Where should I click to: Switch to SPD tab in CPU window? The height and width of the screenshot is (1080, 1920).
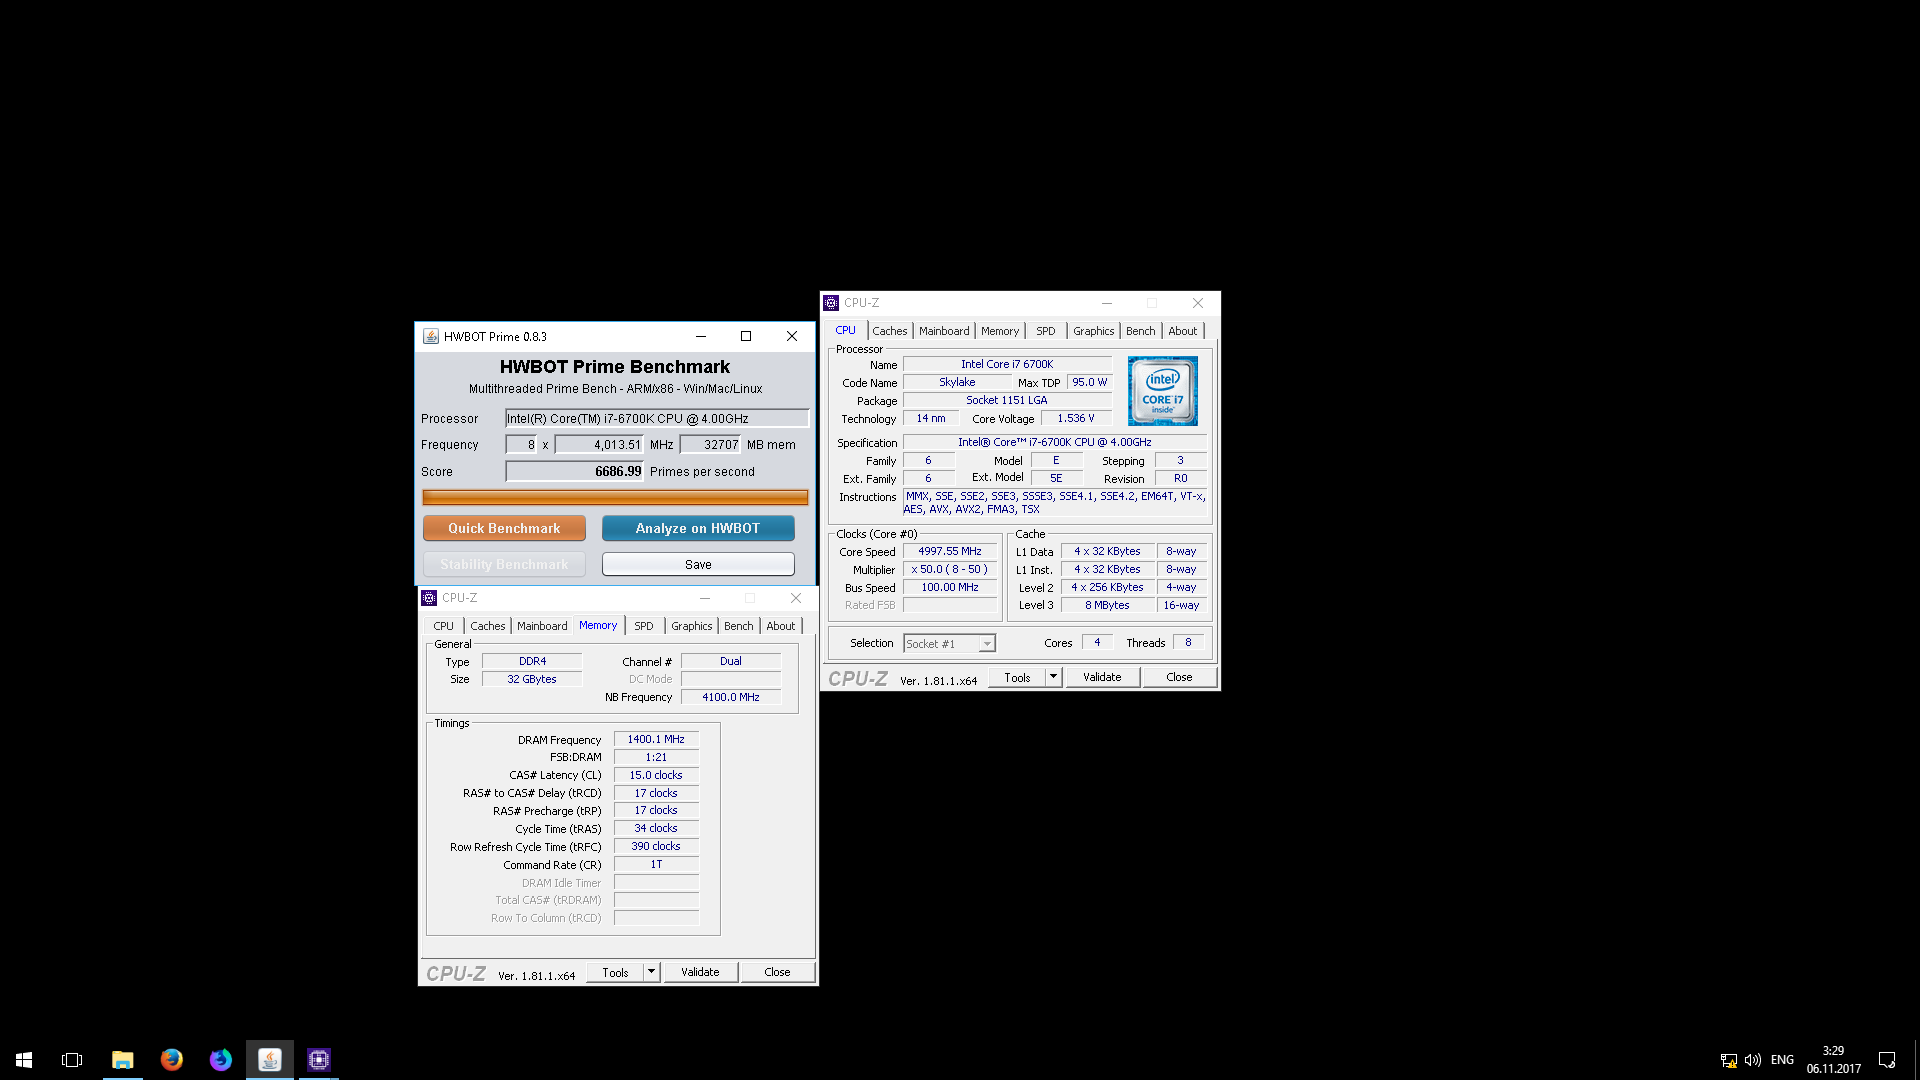tap(1046, 331)
